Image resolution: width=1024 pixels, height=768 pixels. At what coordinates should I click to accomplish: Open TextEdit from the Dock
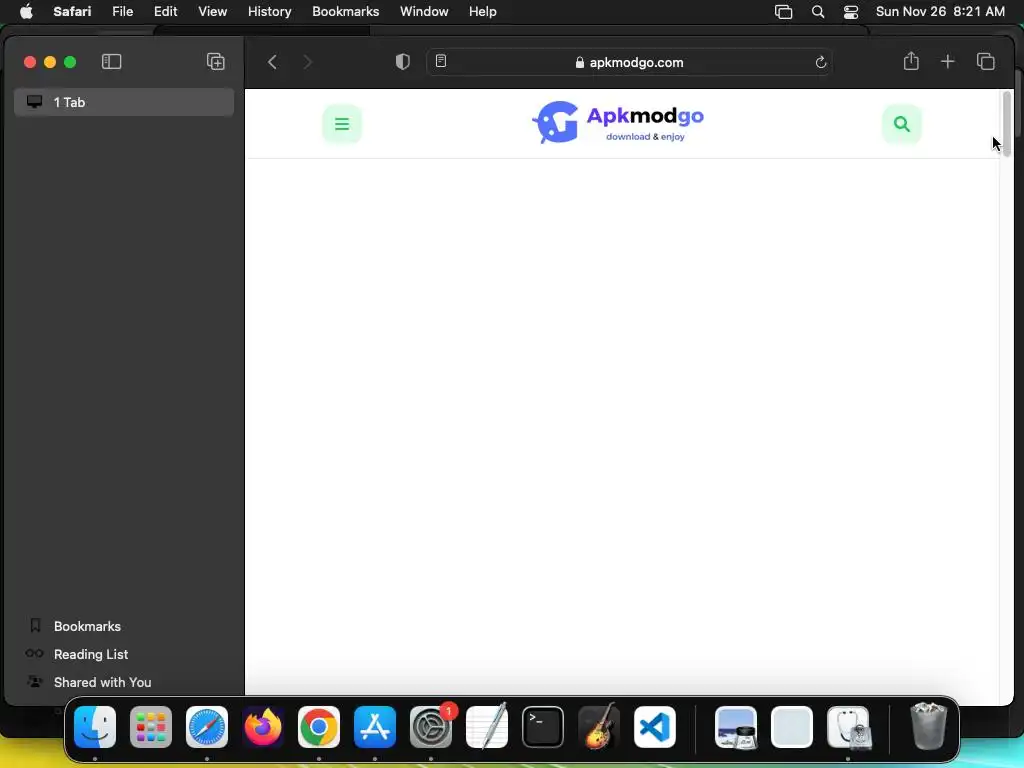pyautogui.click(x=487, y=727)
